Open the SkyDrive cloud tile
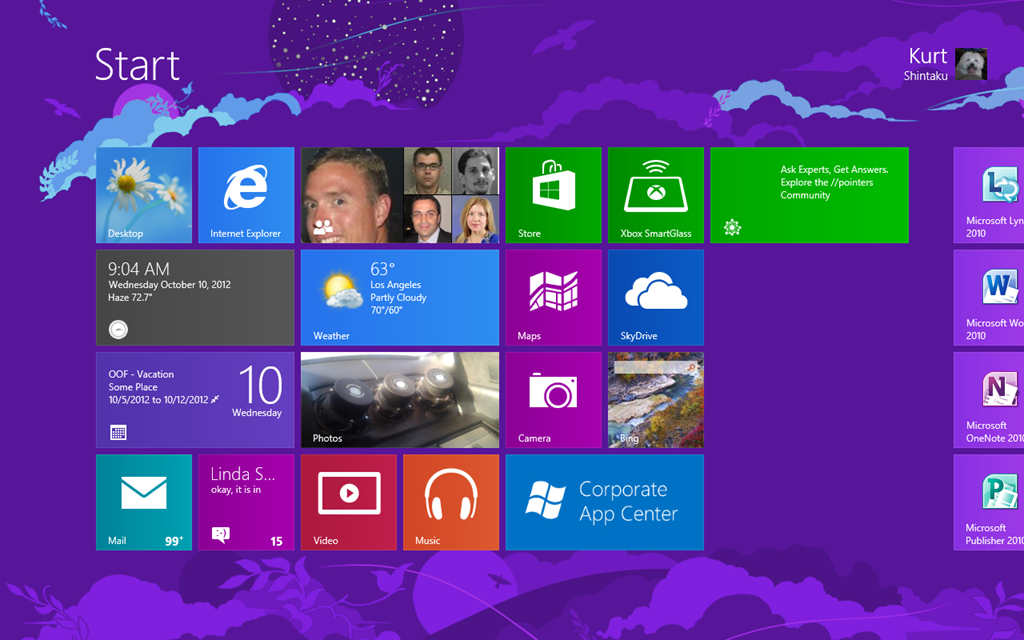This screenshot has height=640, width=1024. click(656, 297)
